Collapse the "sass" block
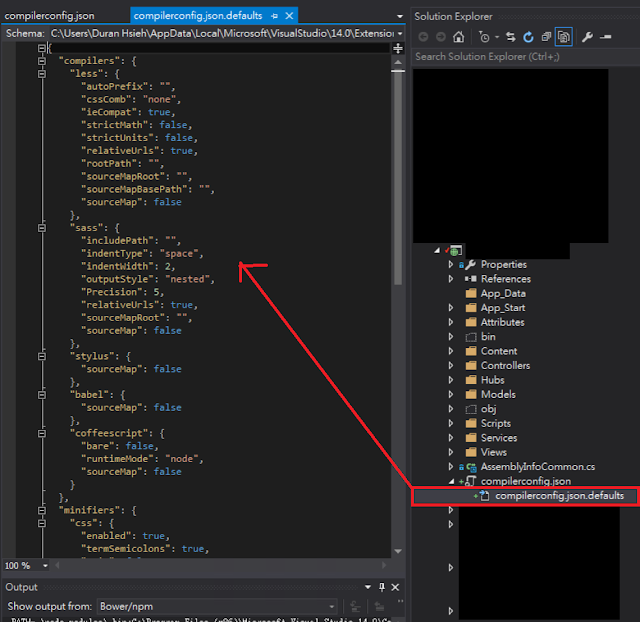The image size is (640, 622). [x=42, y=228]
